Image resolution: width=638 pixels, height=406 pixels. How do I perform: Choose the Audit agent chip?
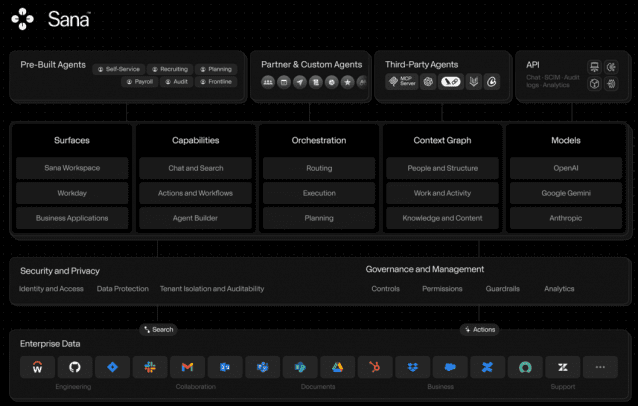176,82
